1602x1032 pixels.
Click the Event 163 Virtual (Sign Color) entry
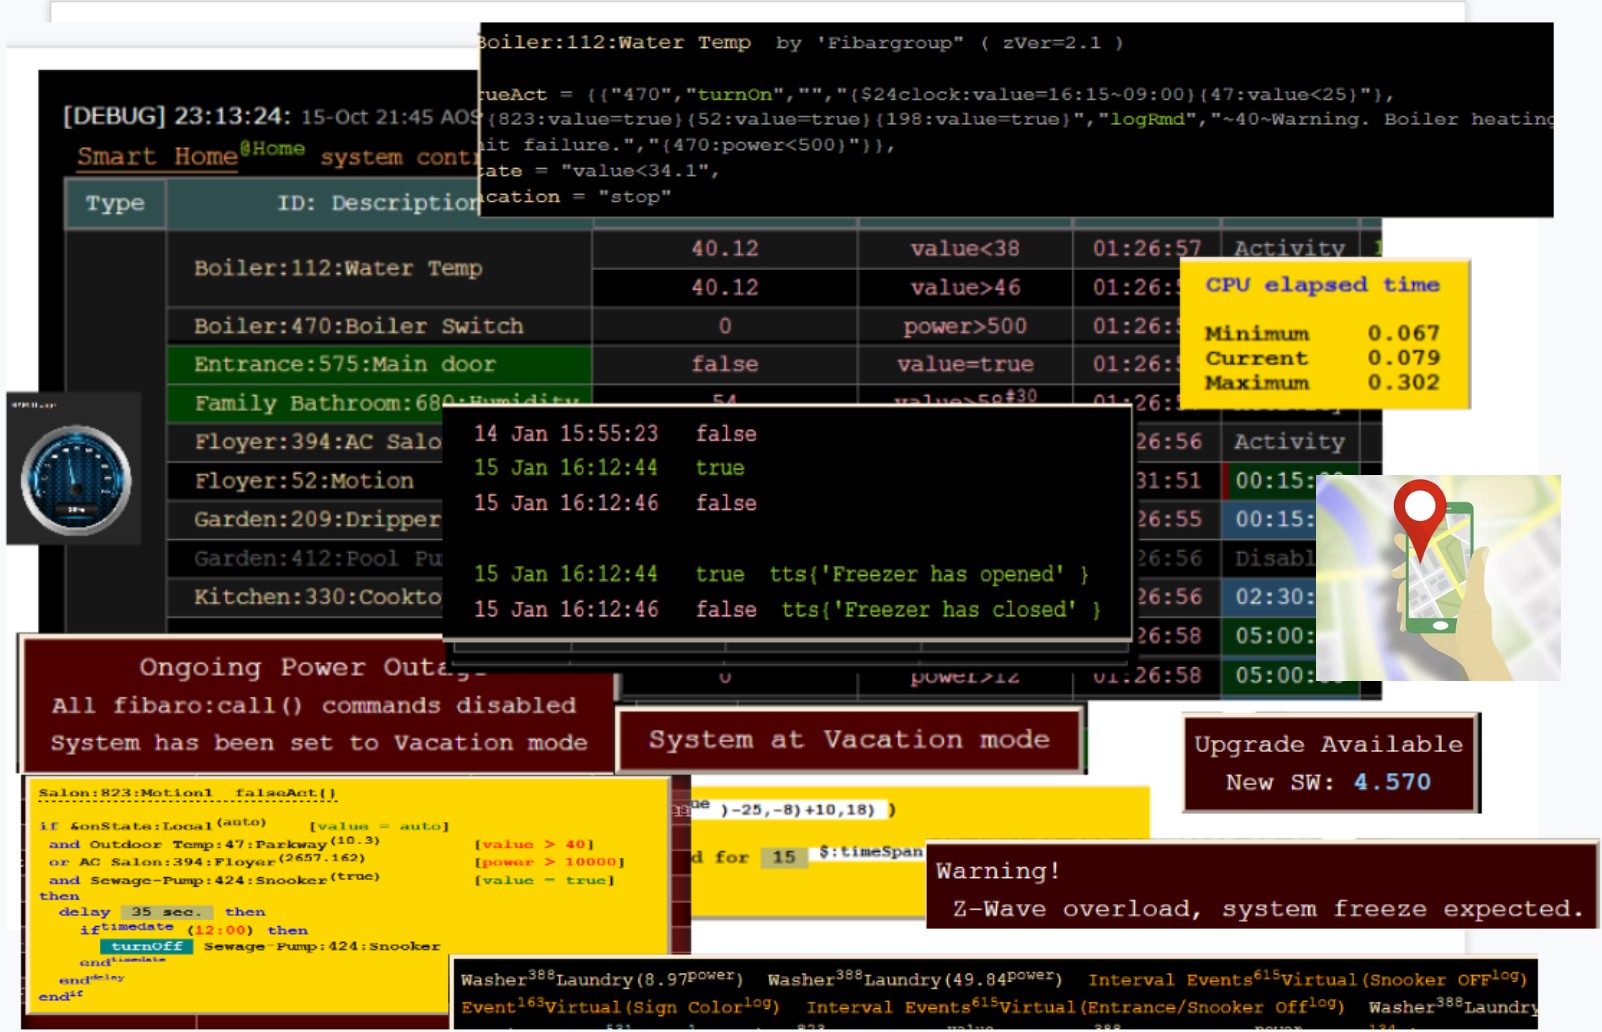click(x=619, y=1006)
